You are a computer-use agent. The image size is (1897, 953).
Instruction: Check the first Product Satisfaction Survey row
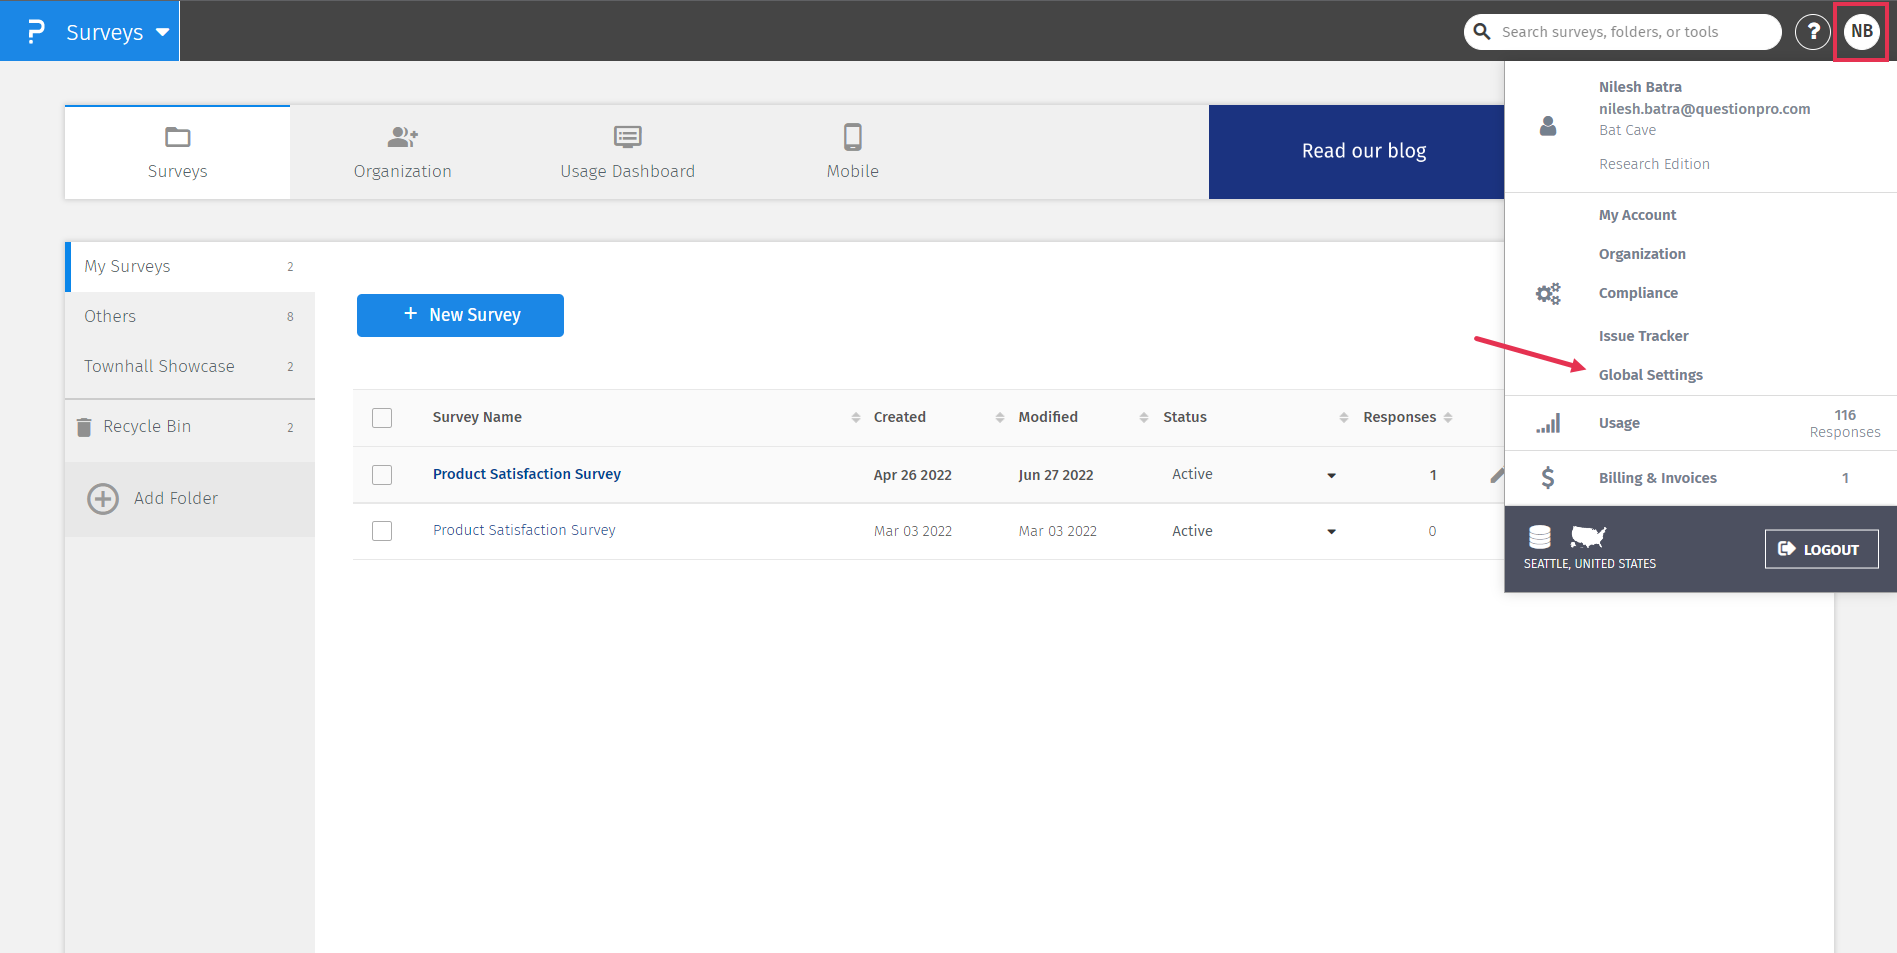[x=382, y=475]
